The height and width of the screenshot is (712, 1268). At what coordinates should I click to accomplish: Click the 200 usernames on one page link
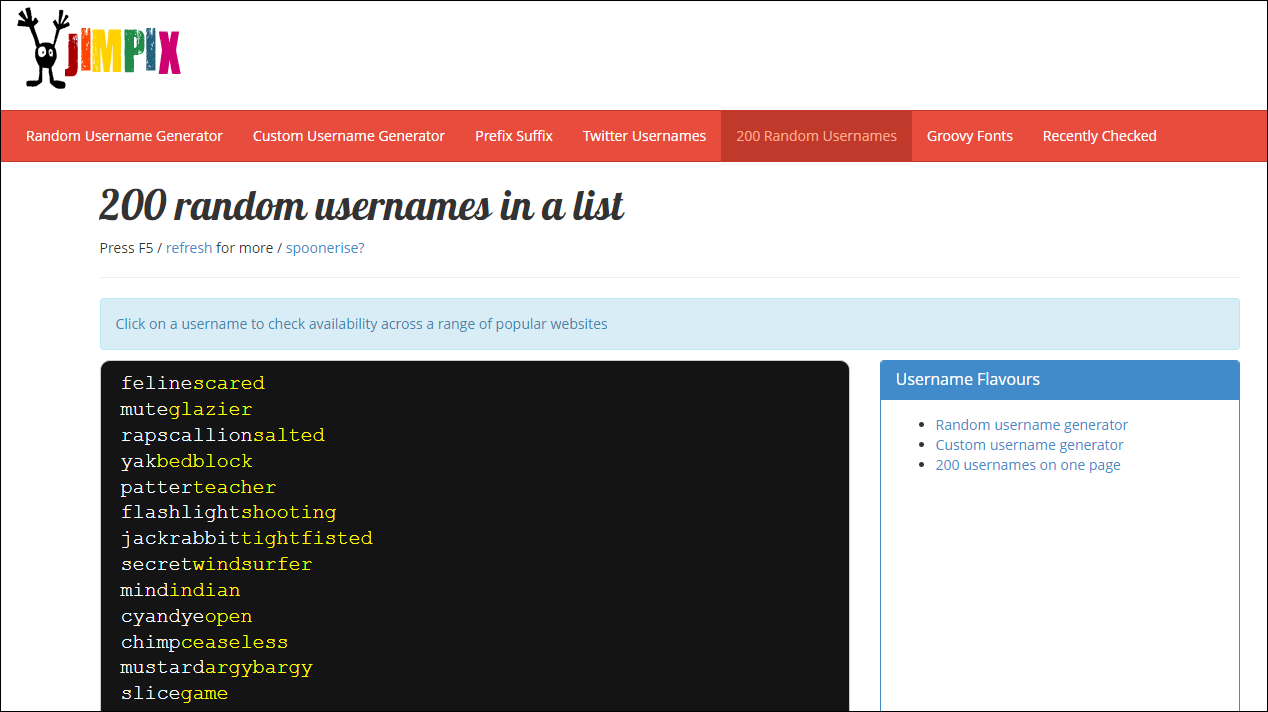(x=1027, y=465)
